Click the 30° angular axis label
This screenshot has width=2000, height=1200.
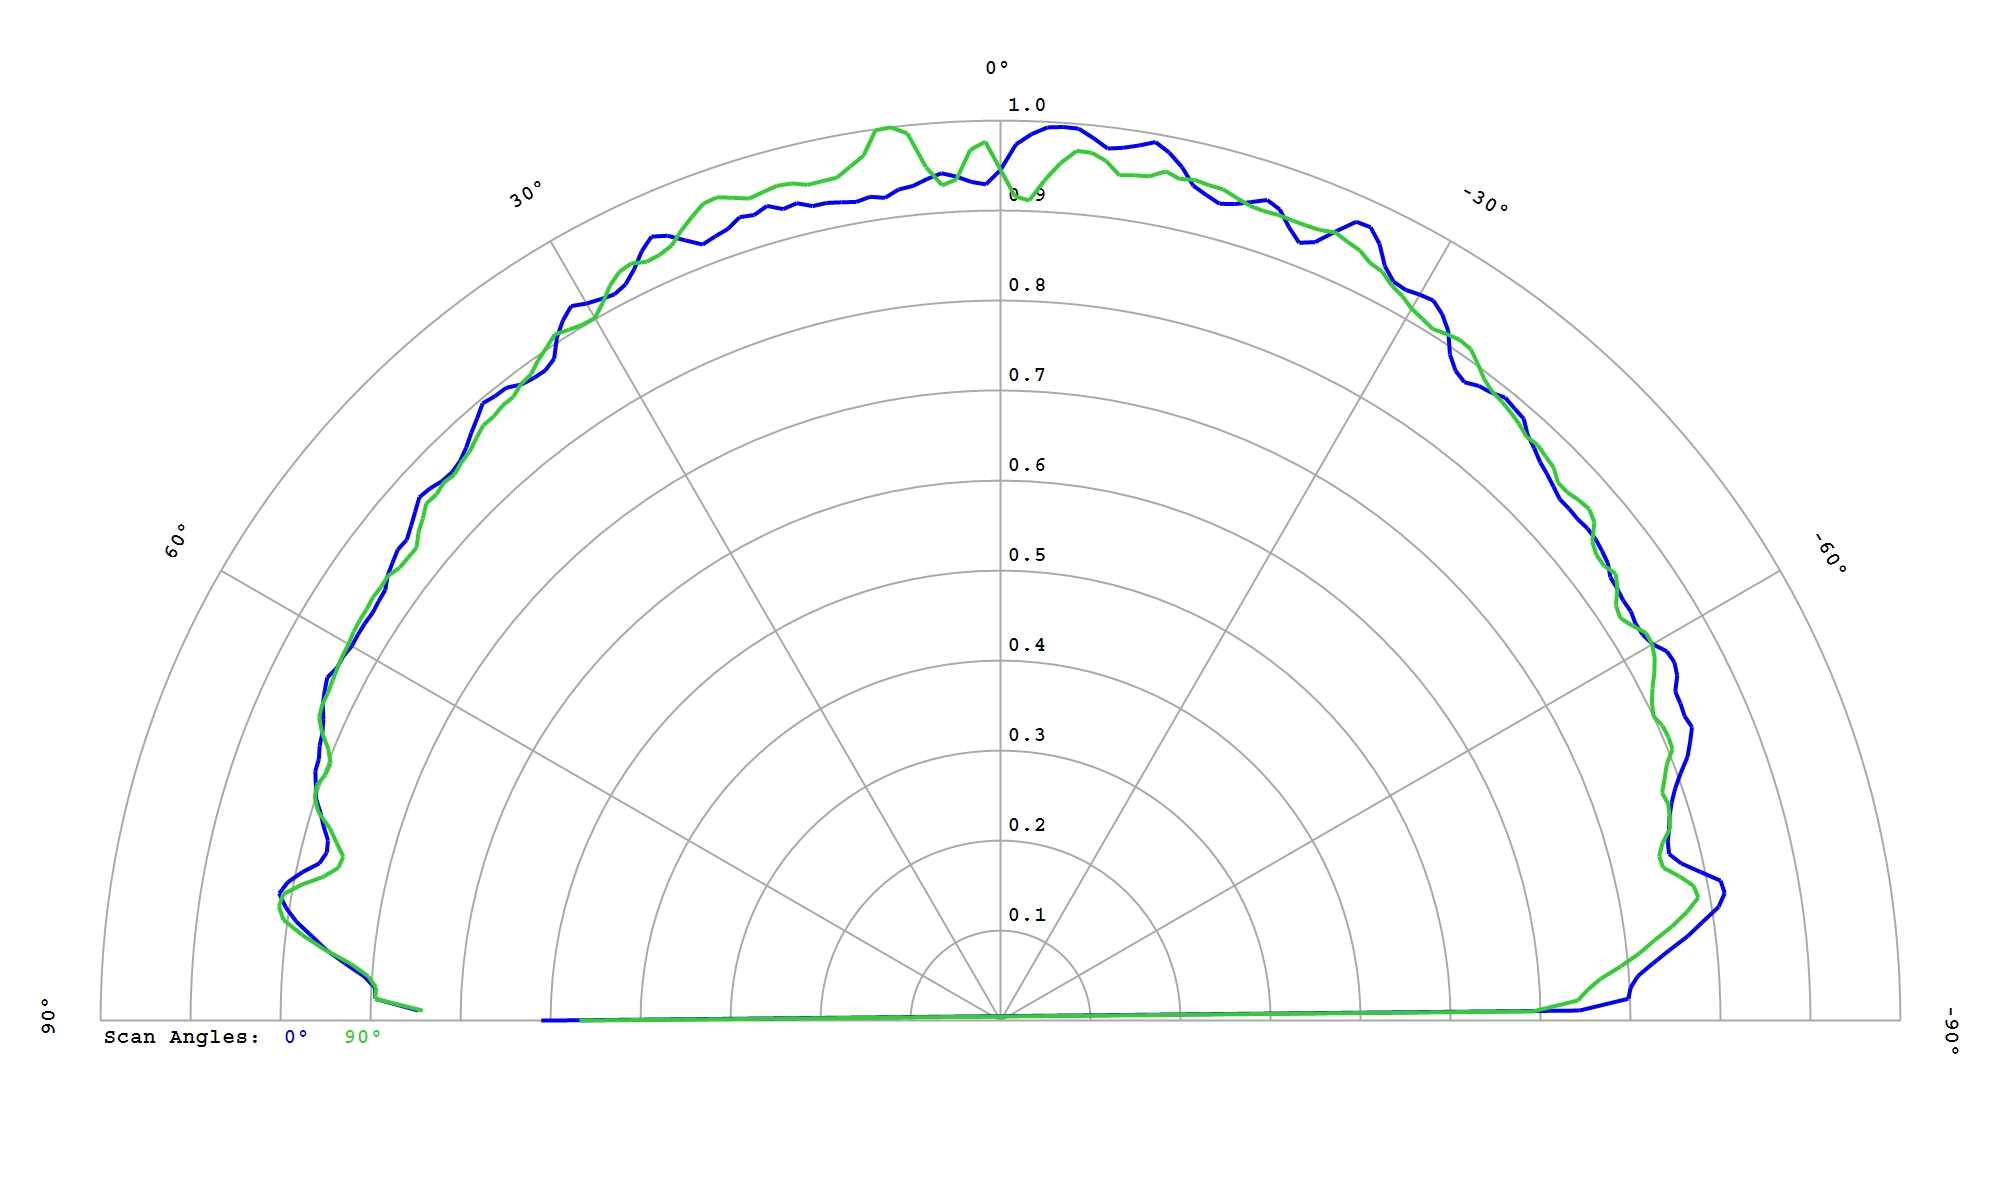[527, 194]
